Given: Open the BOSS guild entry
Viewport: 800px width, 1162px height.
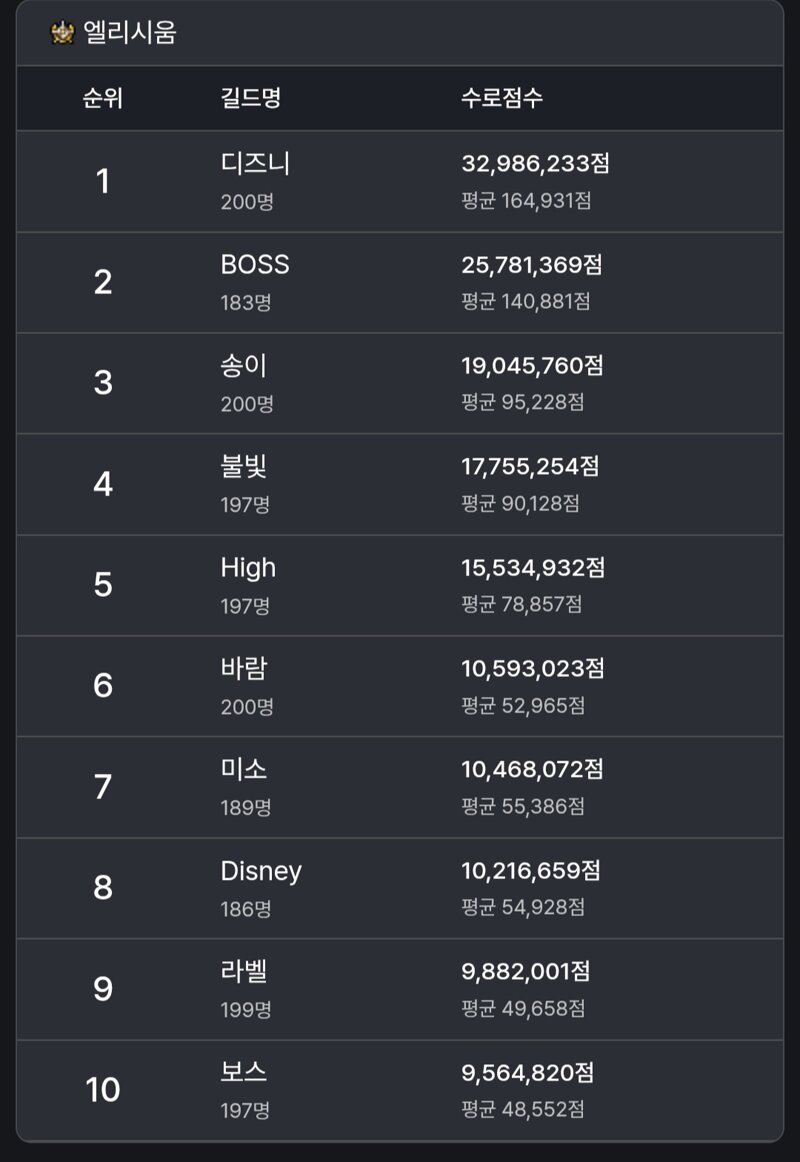Looking at the screenshot, I should click(400, 282).
